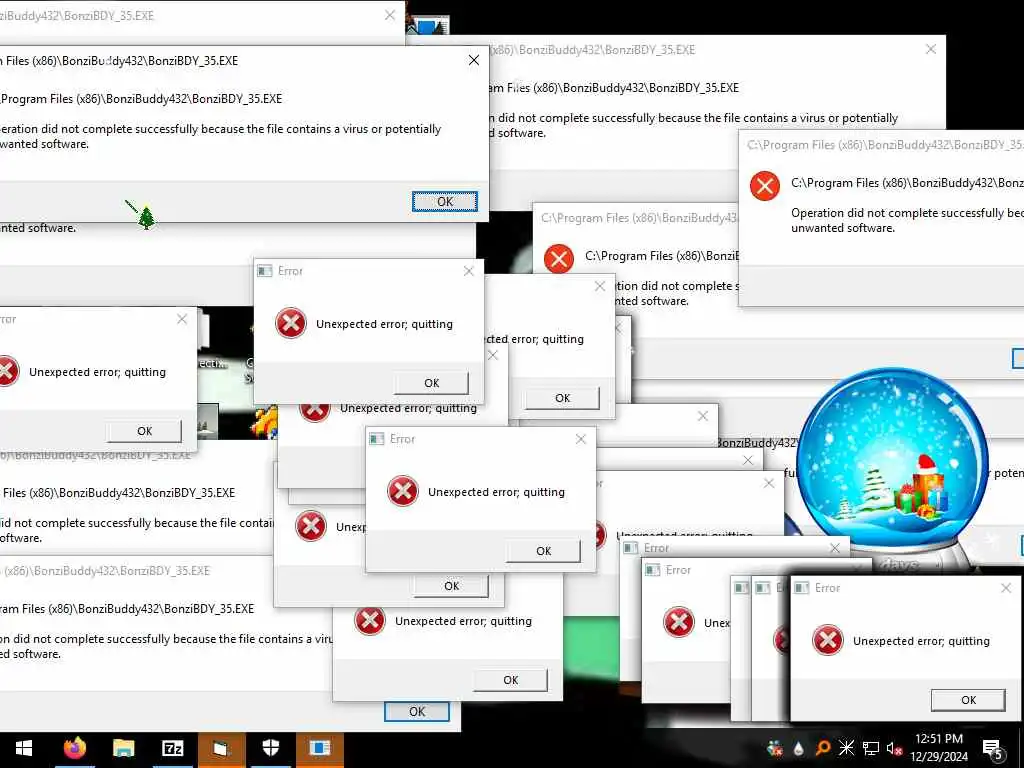Open the network status tray icon

871,749
